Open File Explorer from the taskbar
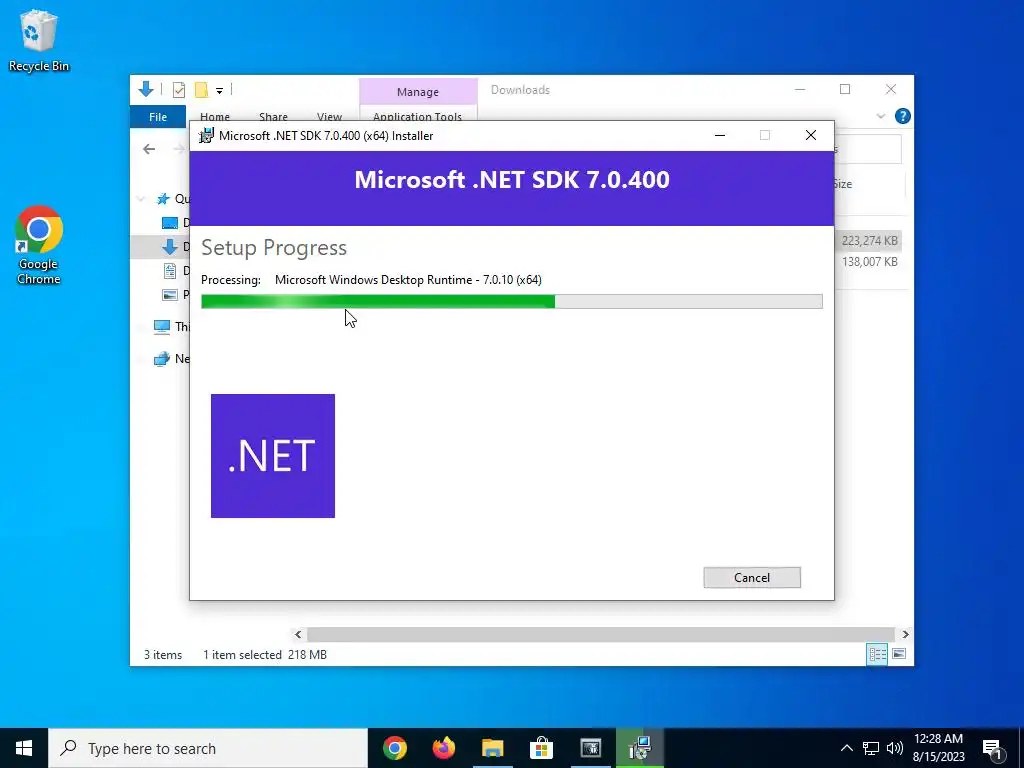1024x768 pixels. tap(493, 748)
